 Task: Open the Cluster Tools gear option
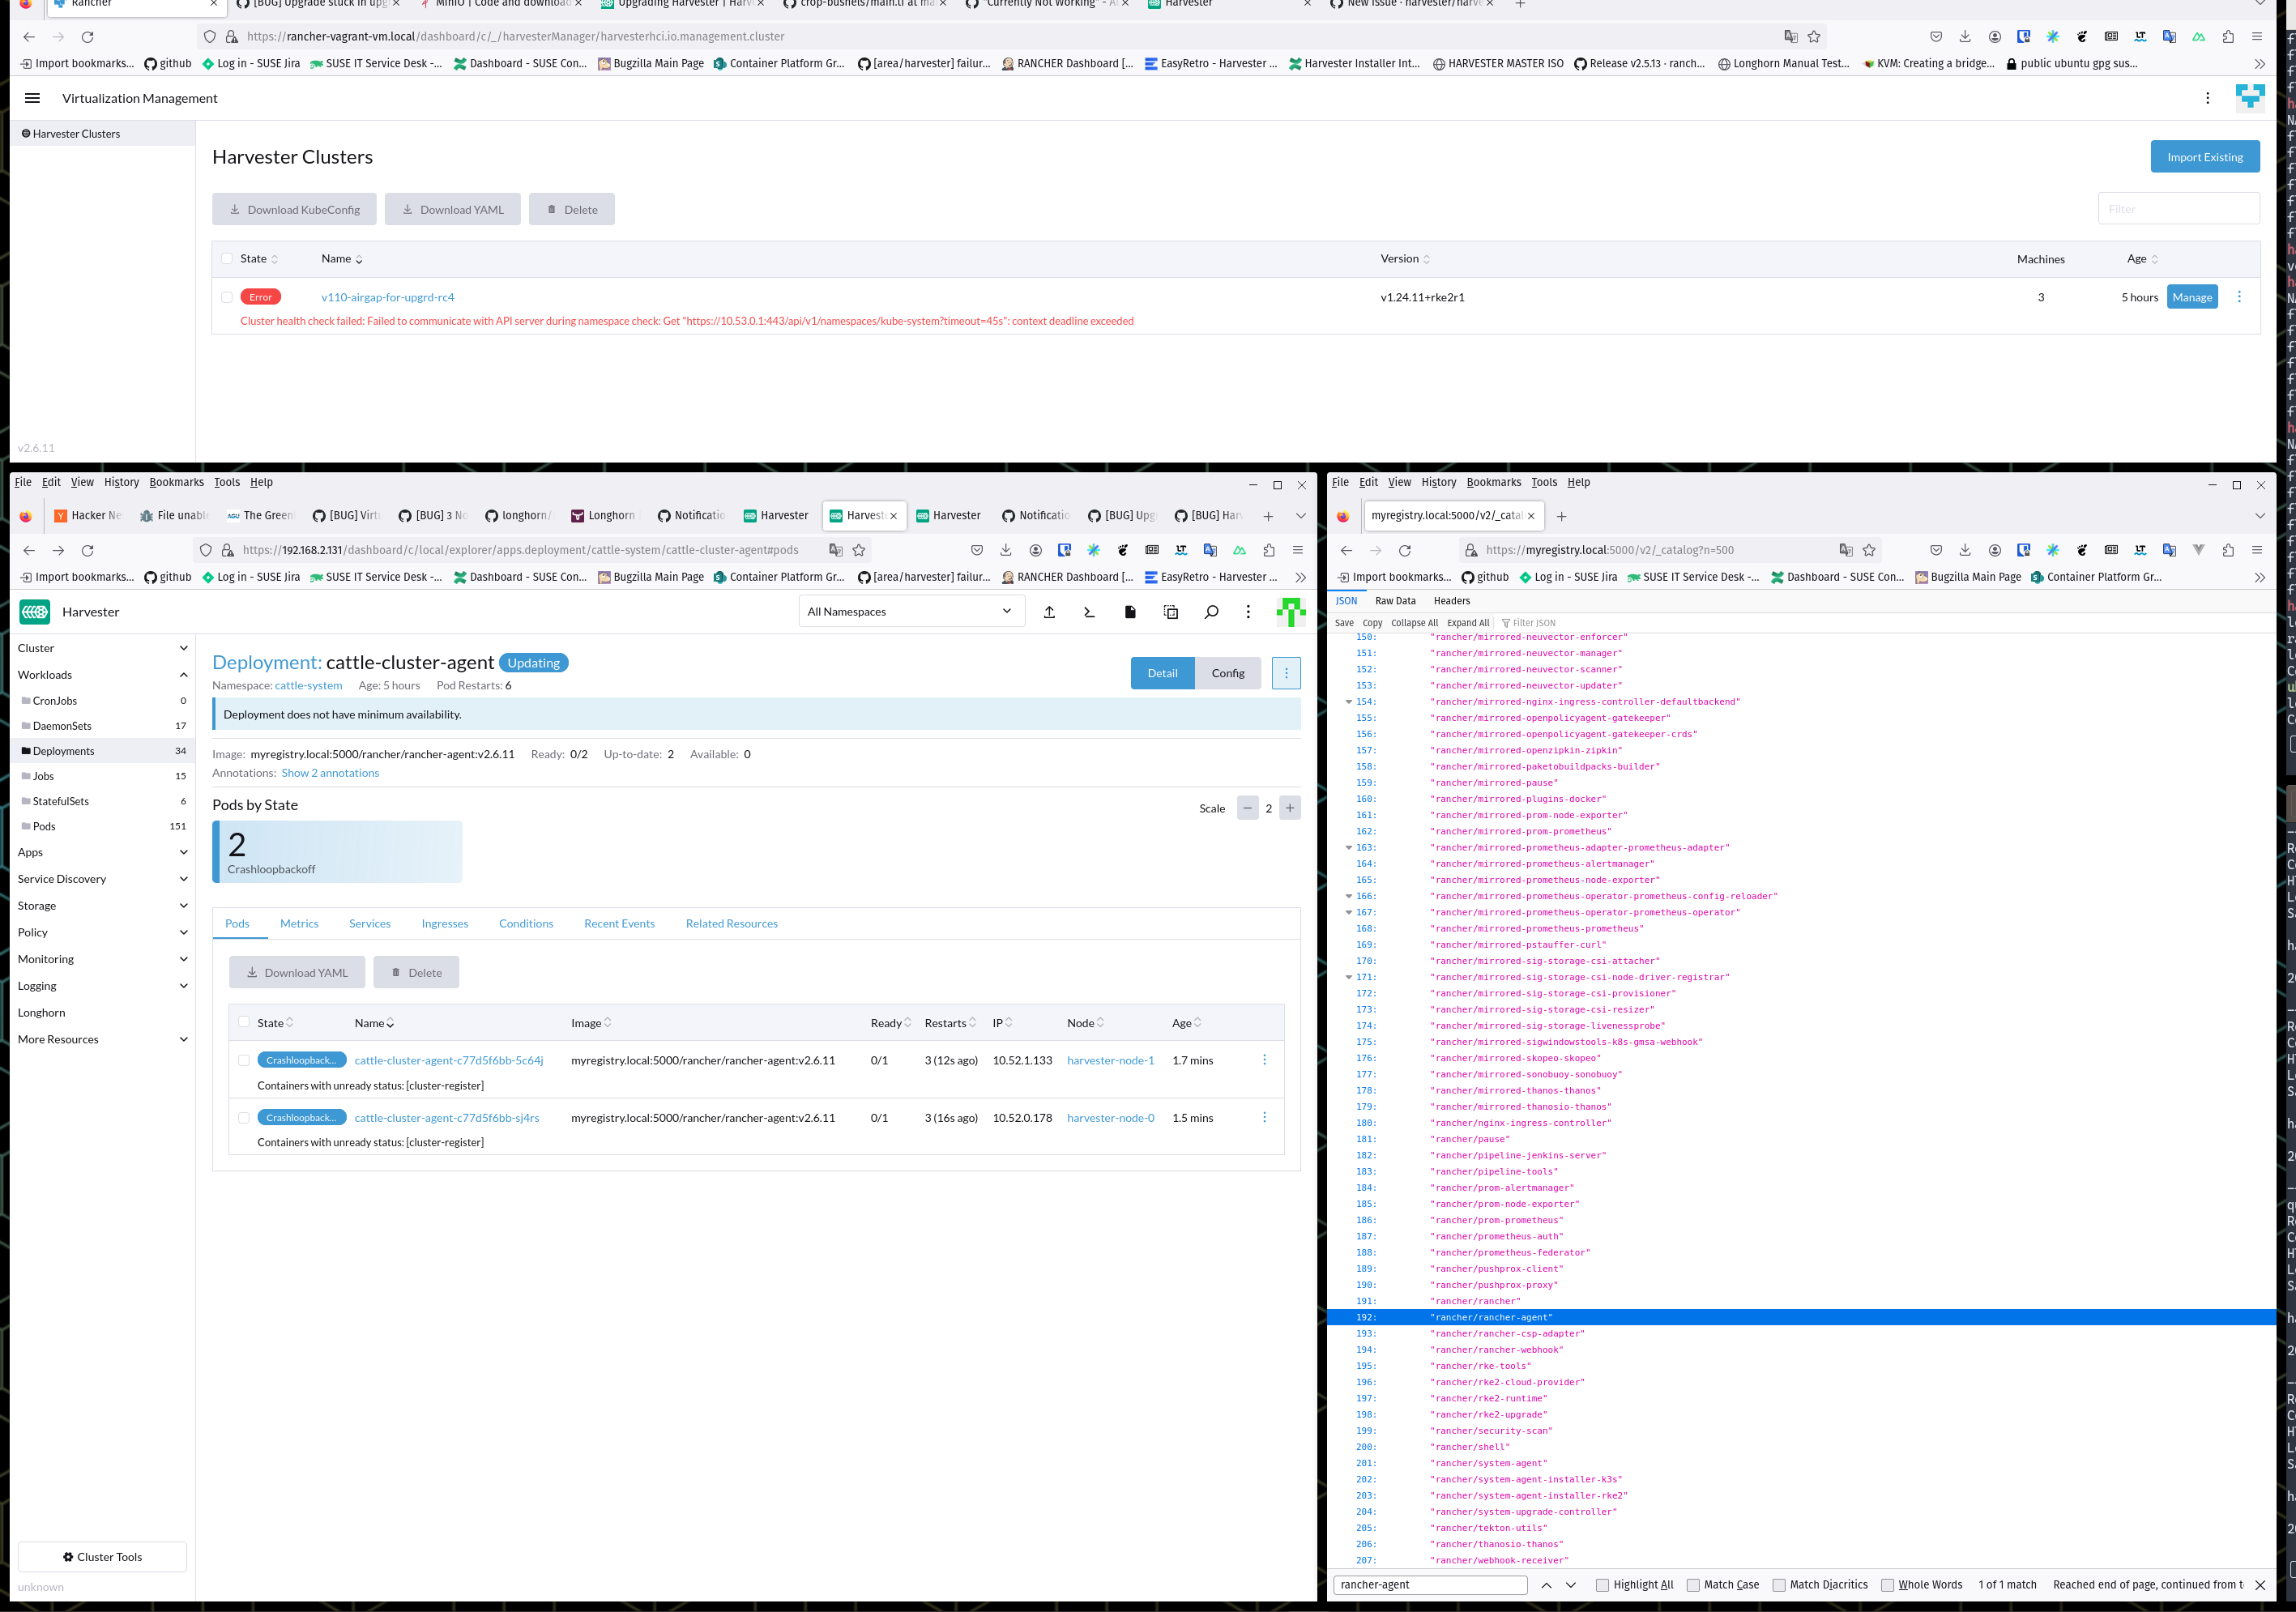point(101,1556)
